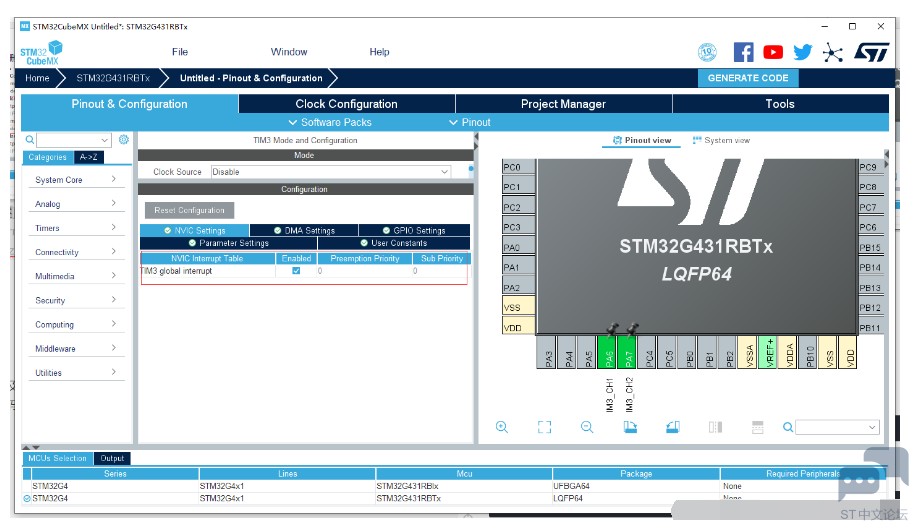Image resolution: width=917 pixels, height=530 pixels.
Task: Click the ST logo icon
Action: [x=871, y=52]
